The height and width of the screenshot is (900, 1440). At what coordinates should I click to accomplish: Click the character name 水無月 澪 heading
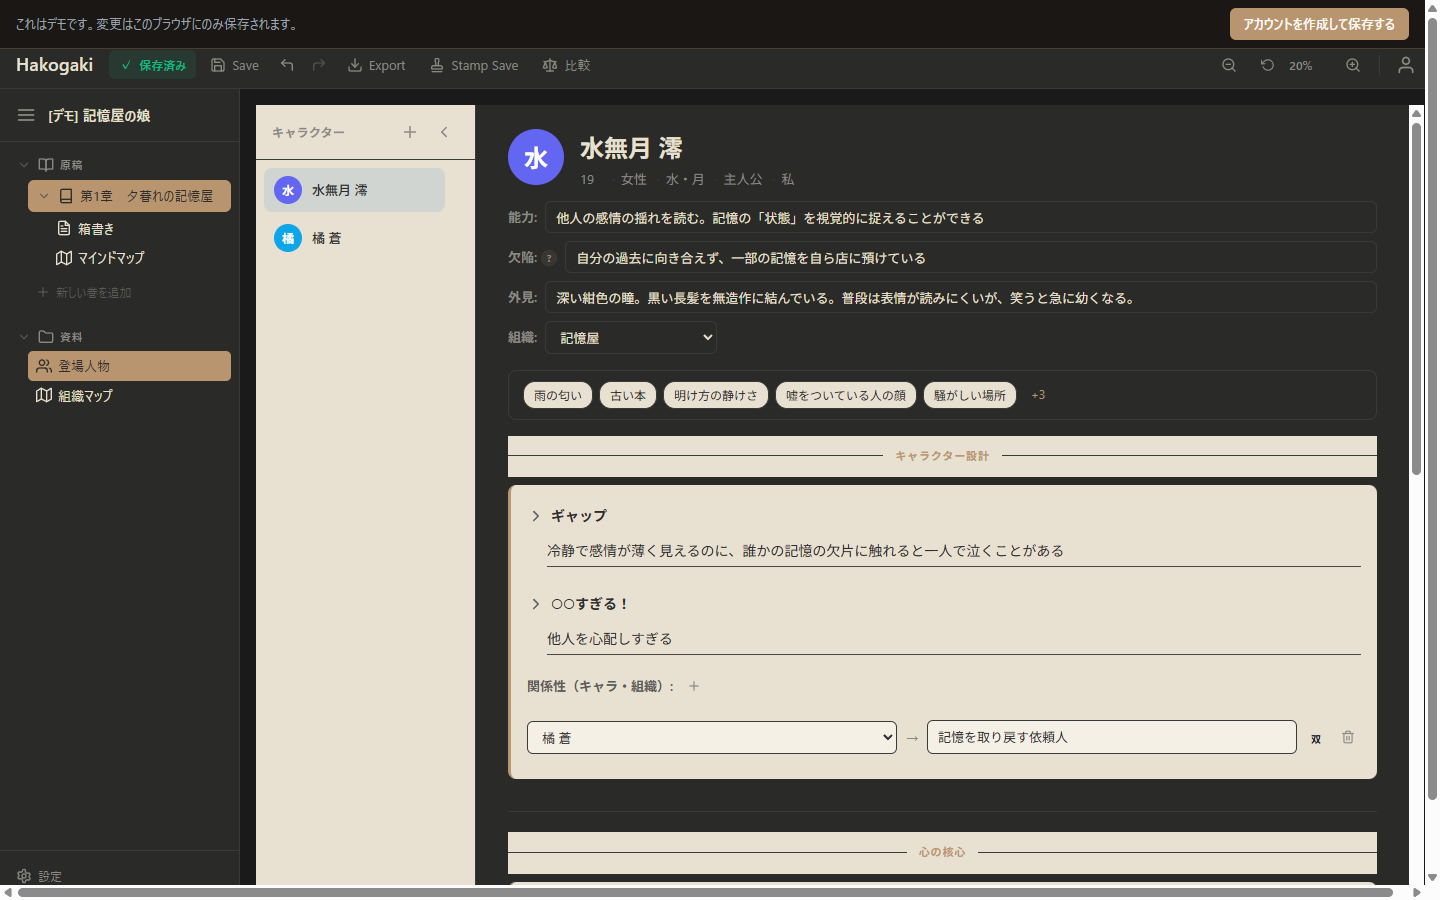click(x=631, y=149)
